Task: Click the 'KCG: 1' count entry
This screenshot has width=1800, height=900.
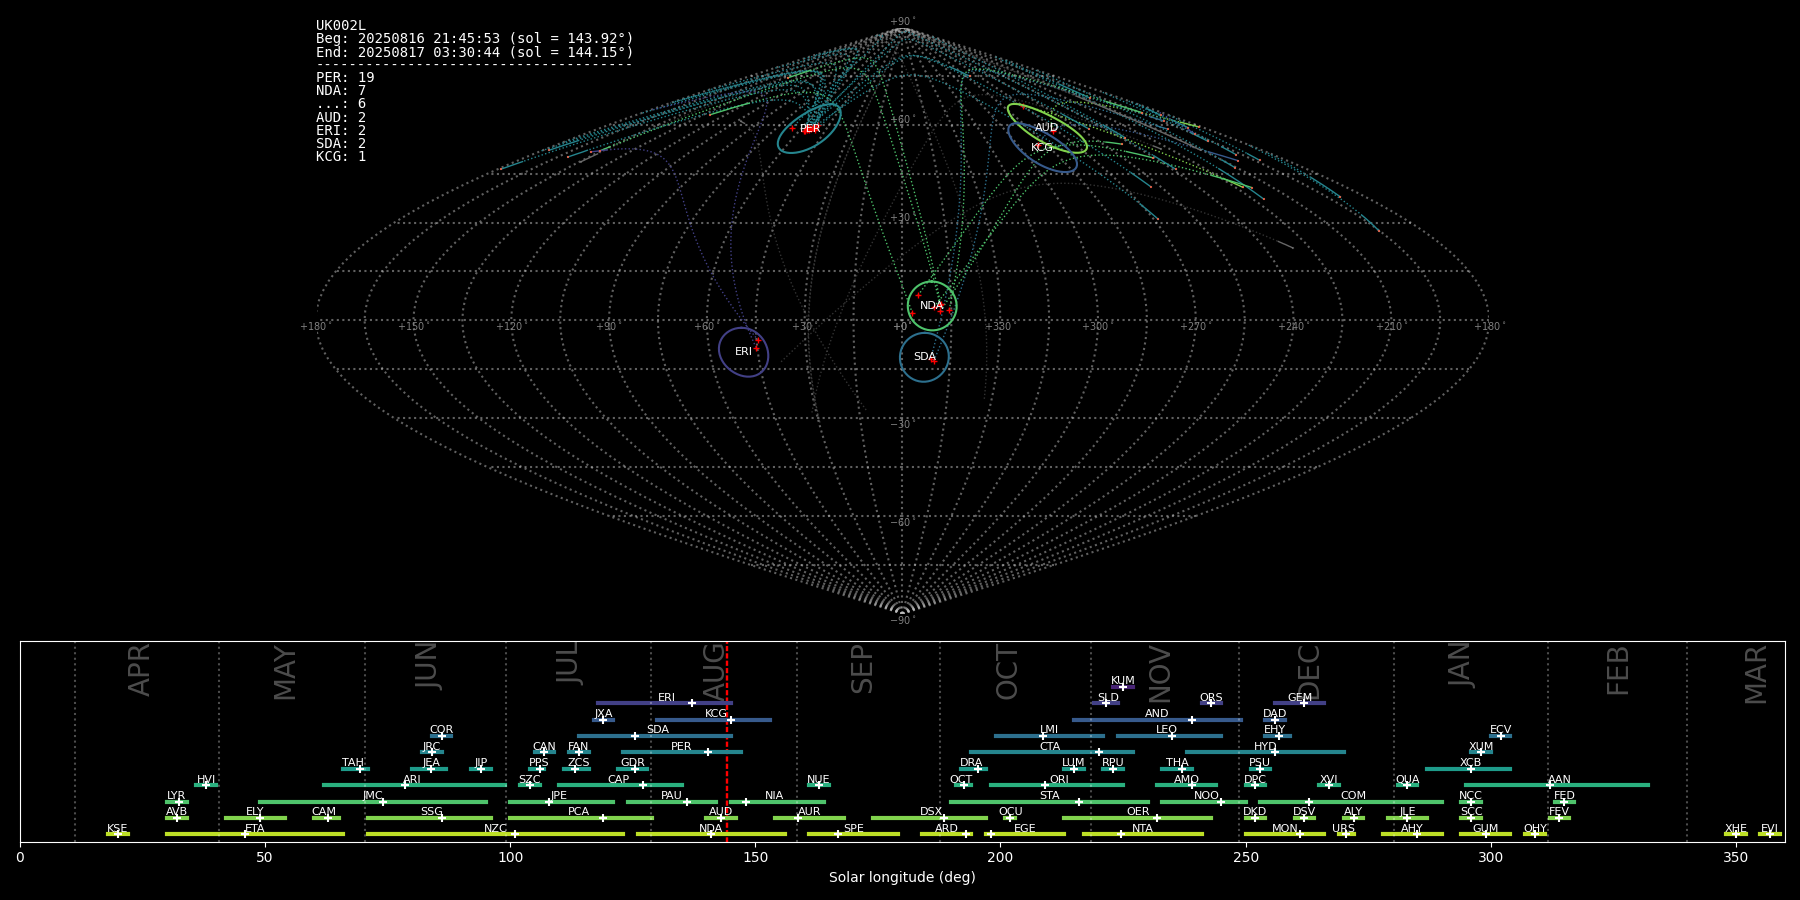Action: pos(341,157)
